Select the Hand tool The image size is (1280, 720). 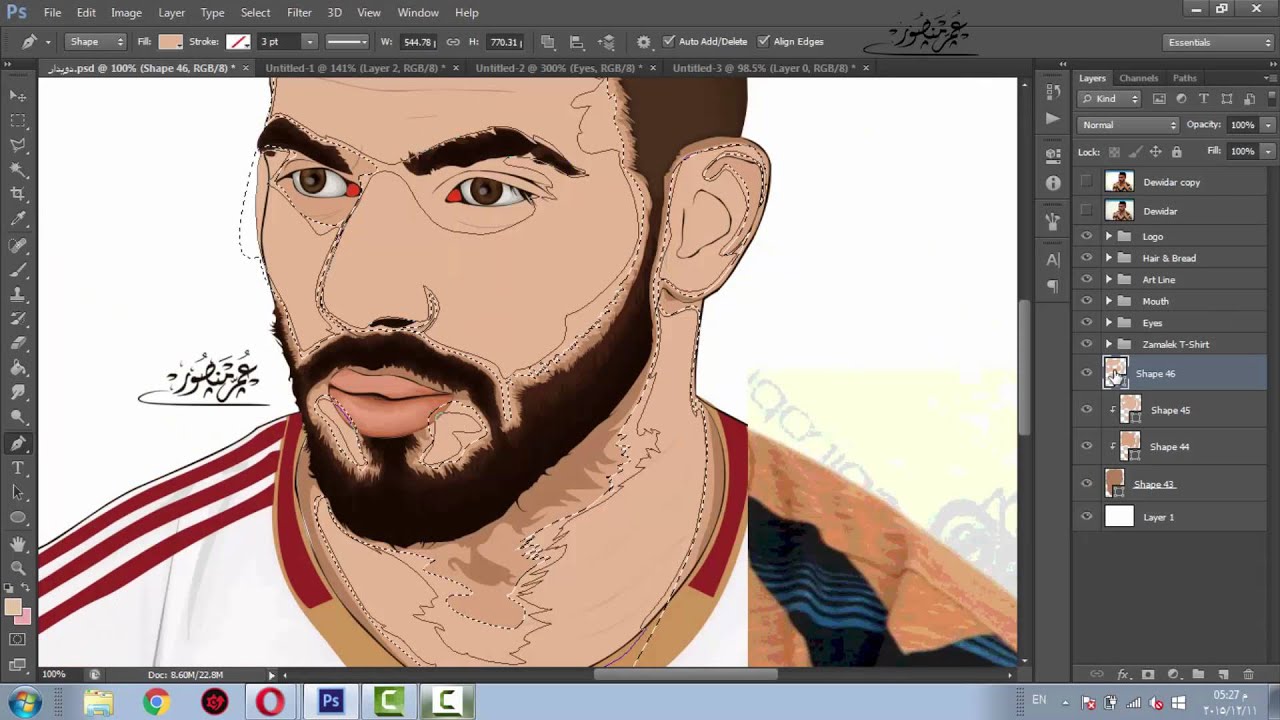tap(18, 544)
